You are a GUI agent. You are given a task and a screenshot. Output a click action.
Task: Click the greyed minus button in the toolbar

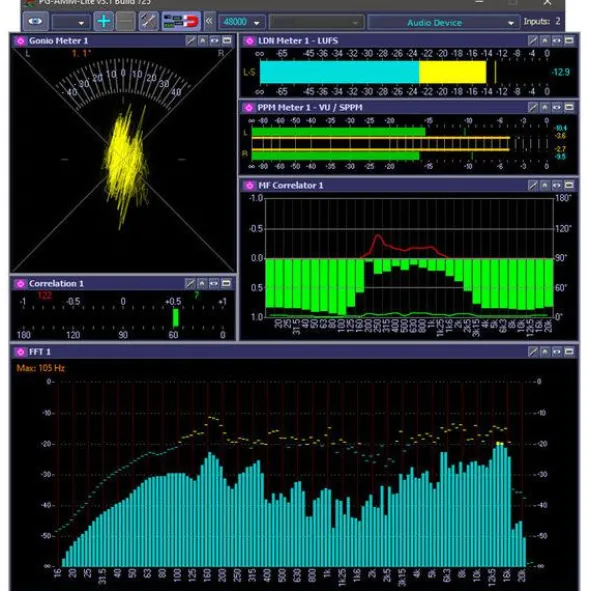[126, 21]
